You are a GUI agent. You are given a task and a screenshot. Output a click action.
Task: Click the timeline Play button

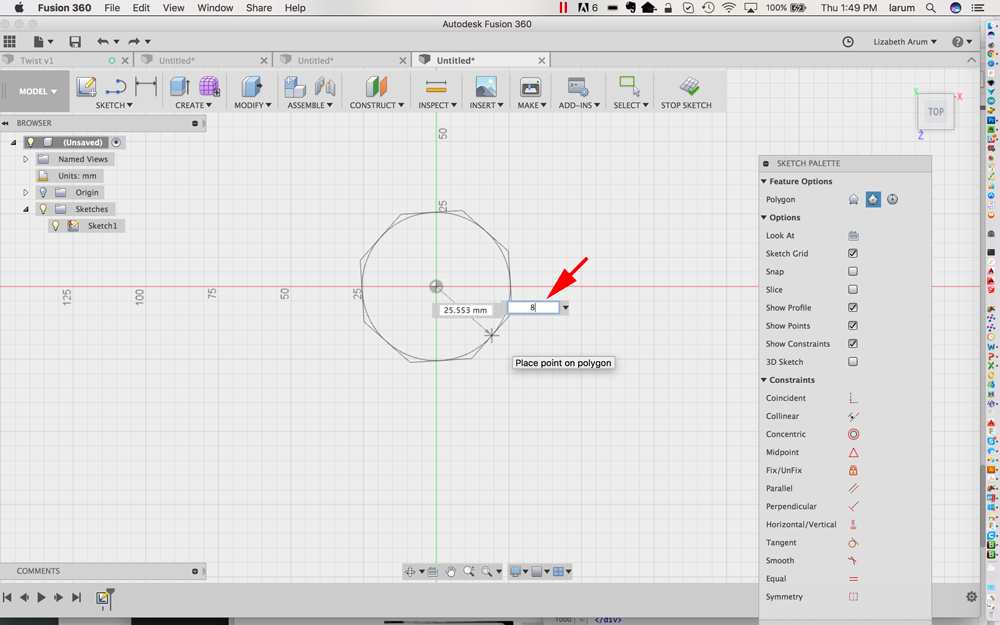41,598
